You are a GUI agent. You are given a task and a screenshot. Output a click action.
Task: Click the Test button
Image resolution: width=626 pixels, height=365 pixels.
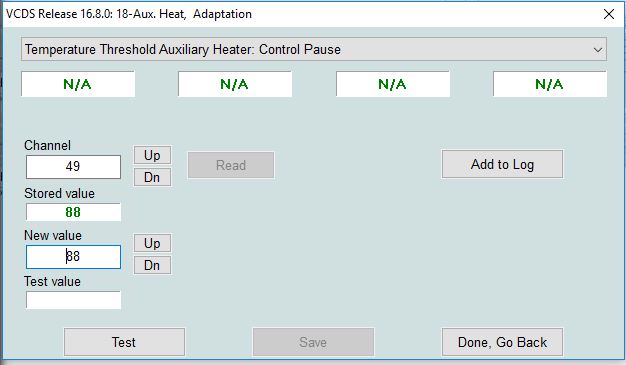click(124, 342)
